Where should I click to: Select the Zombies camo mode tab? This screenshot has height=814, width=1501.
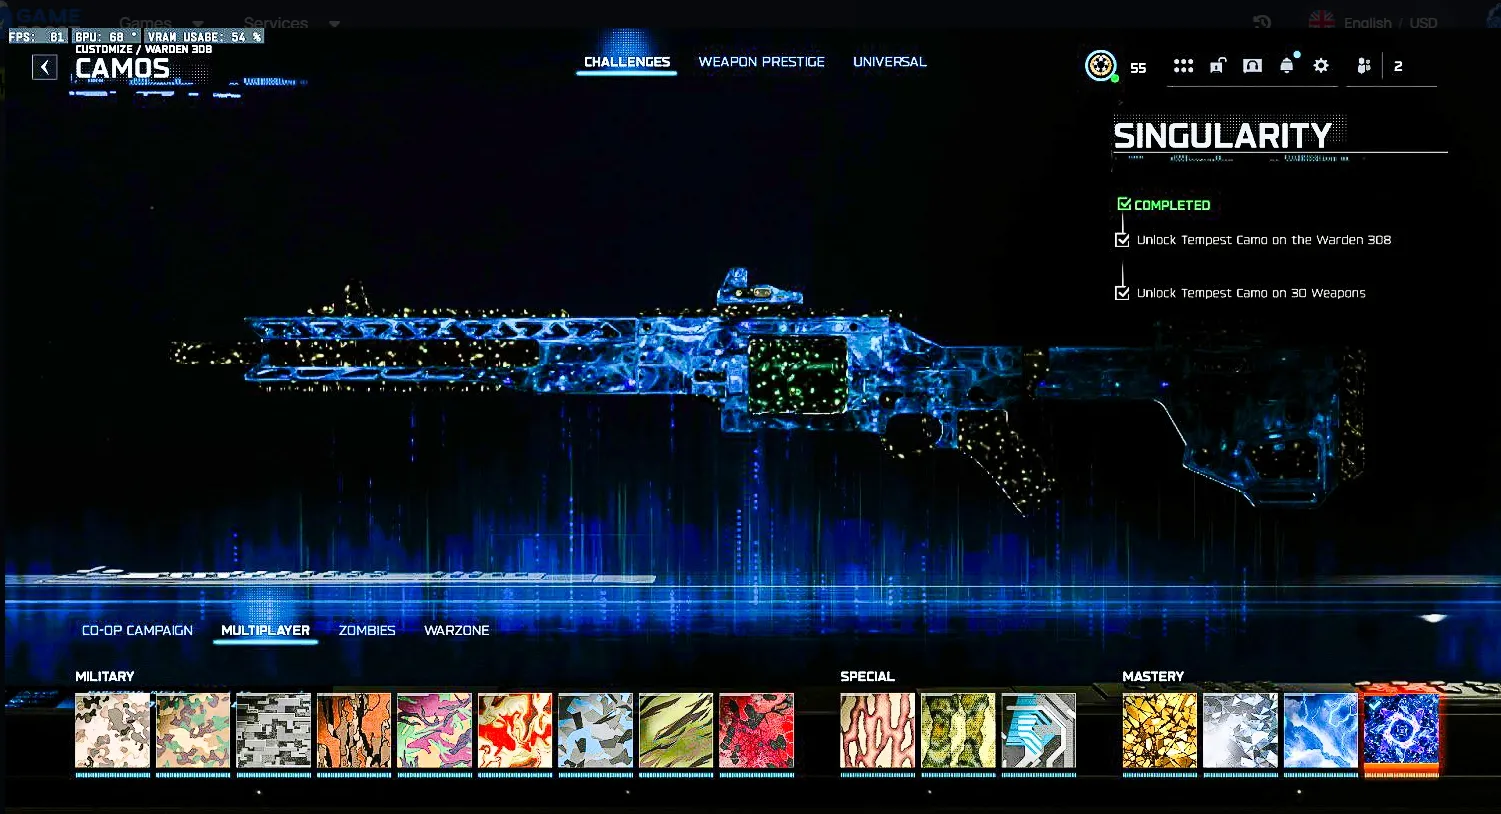pyautogui.click(x=367, y=630)
